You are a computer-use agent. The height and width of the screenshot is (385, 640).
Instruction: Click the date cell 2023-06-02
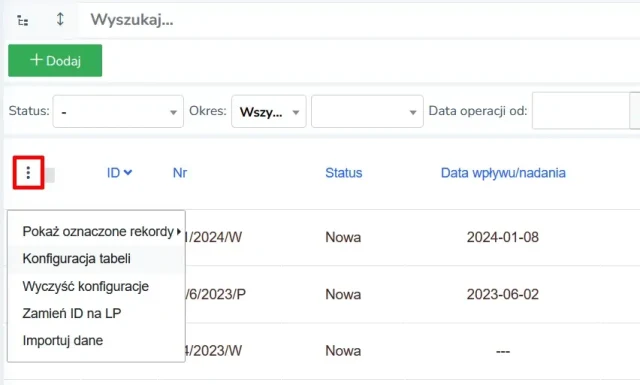[503, 294]
